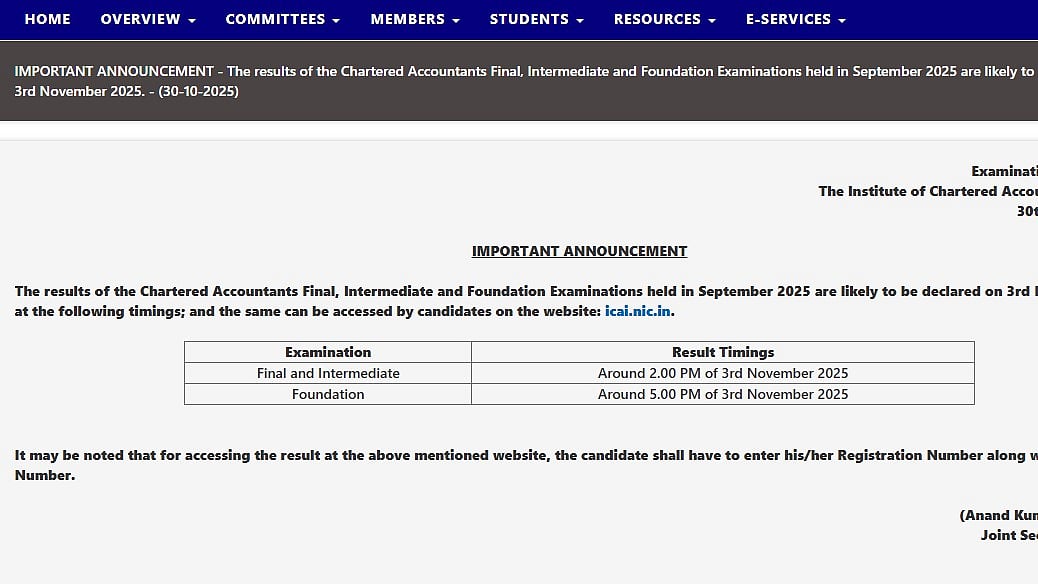Click the caret next to OVERVIEW

click(x=191, y=20)
